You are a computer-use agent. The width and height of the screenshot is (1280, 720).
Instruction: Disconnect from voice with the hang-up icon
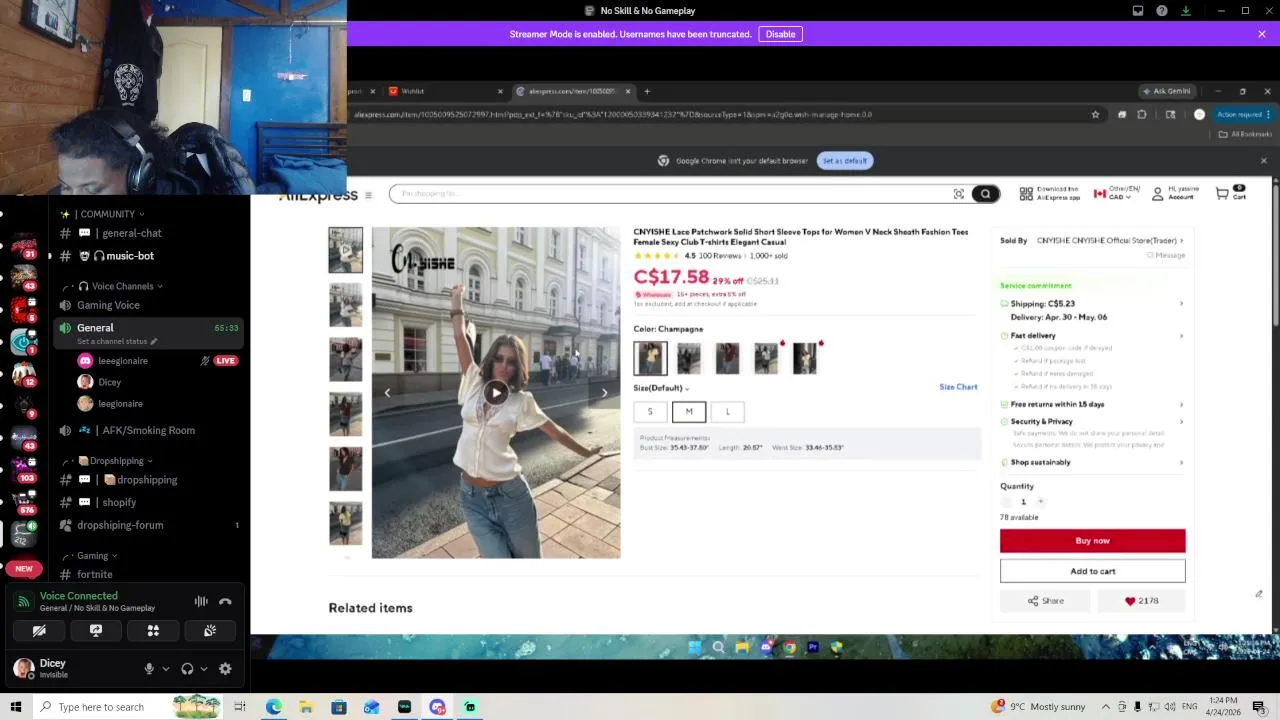tap(225, 601)
